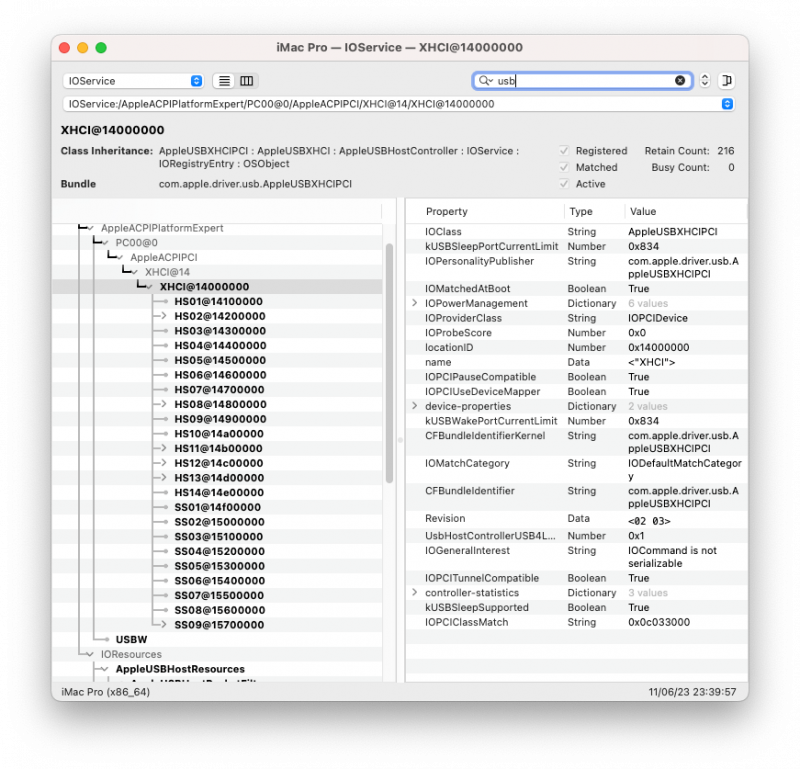Collapse the AppleACPIPCI tree node
Screen dimensions: 800x769
click(x=120, y=258)
